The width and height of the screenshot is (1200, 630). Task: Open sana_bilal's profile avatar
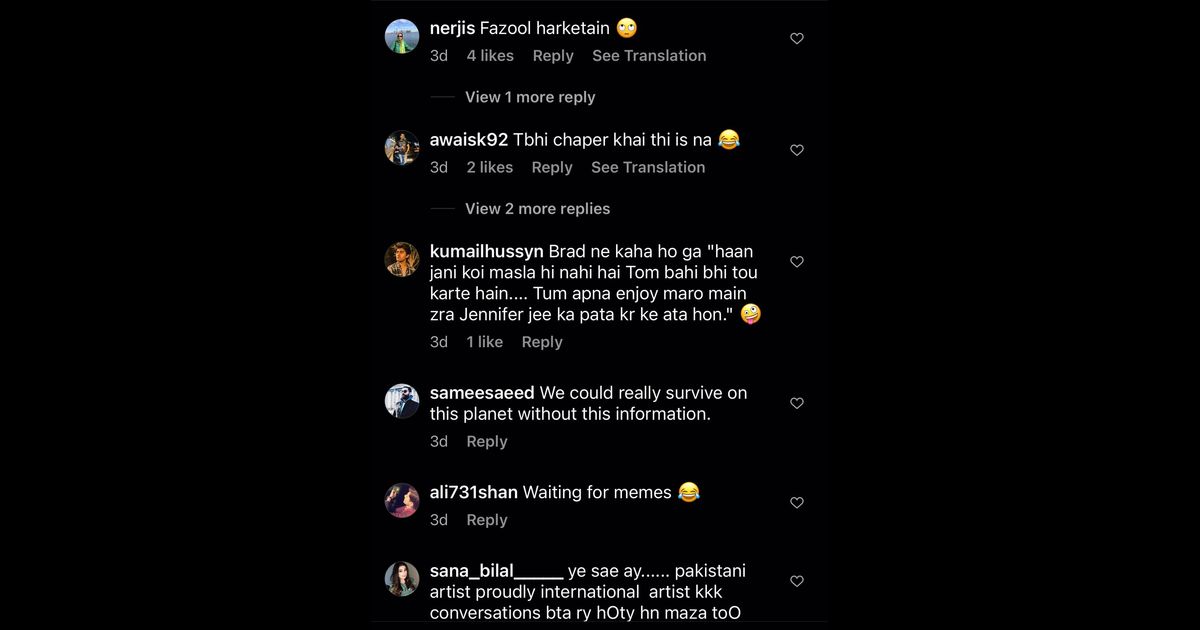[x=402, y=579]
